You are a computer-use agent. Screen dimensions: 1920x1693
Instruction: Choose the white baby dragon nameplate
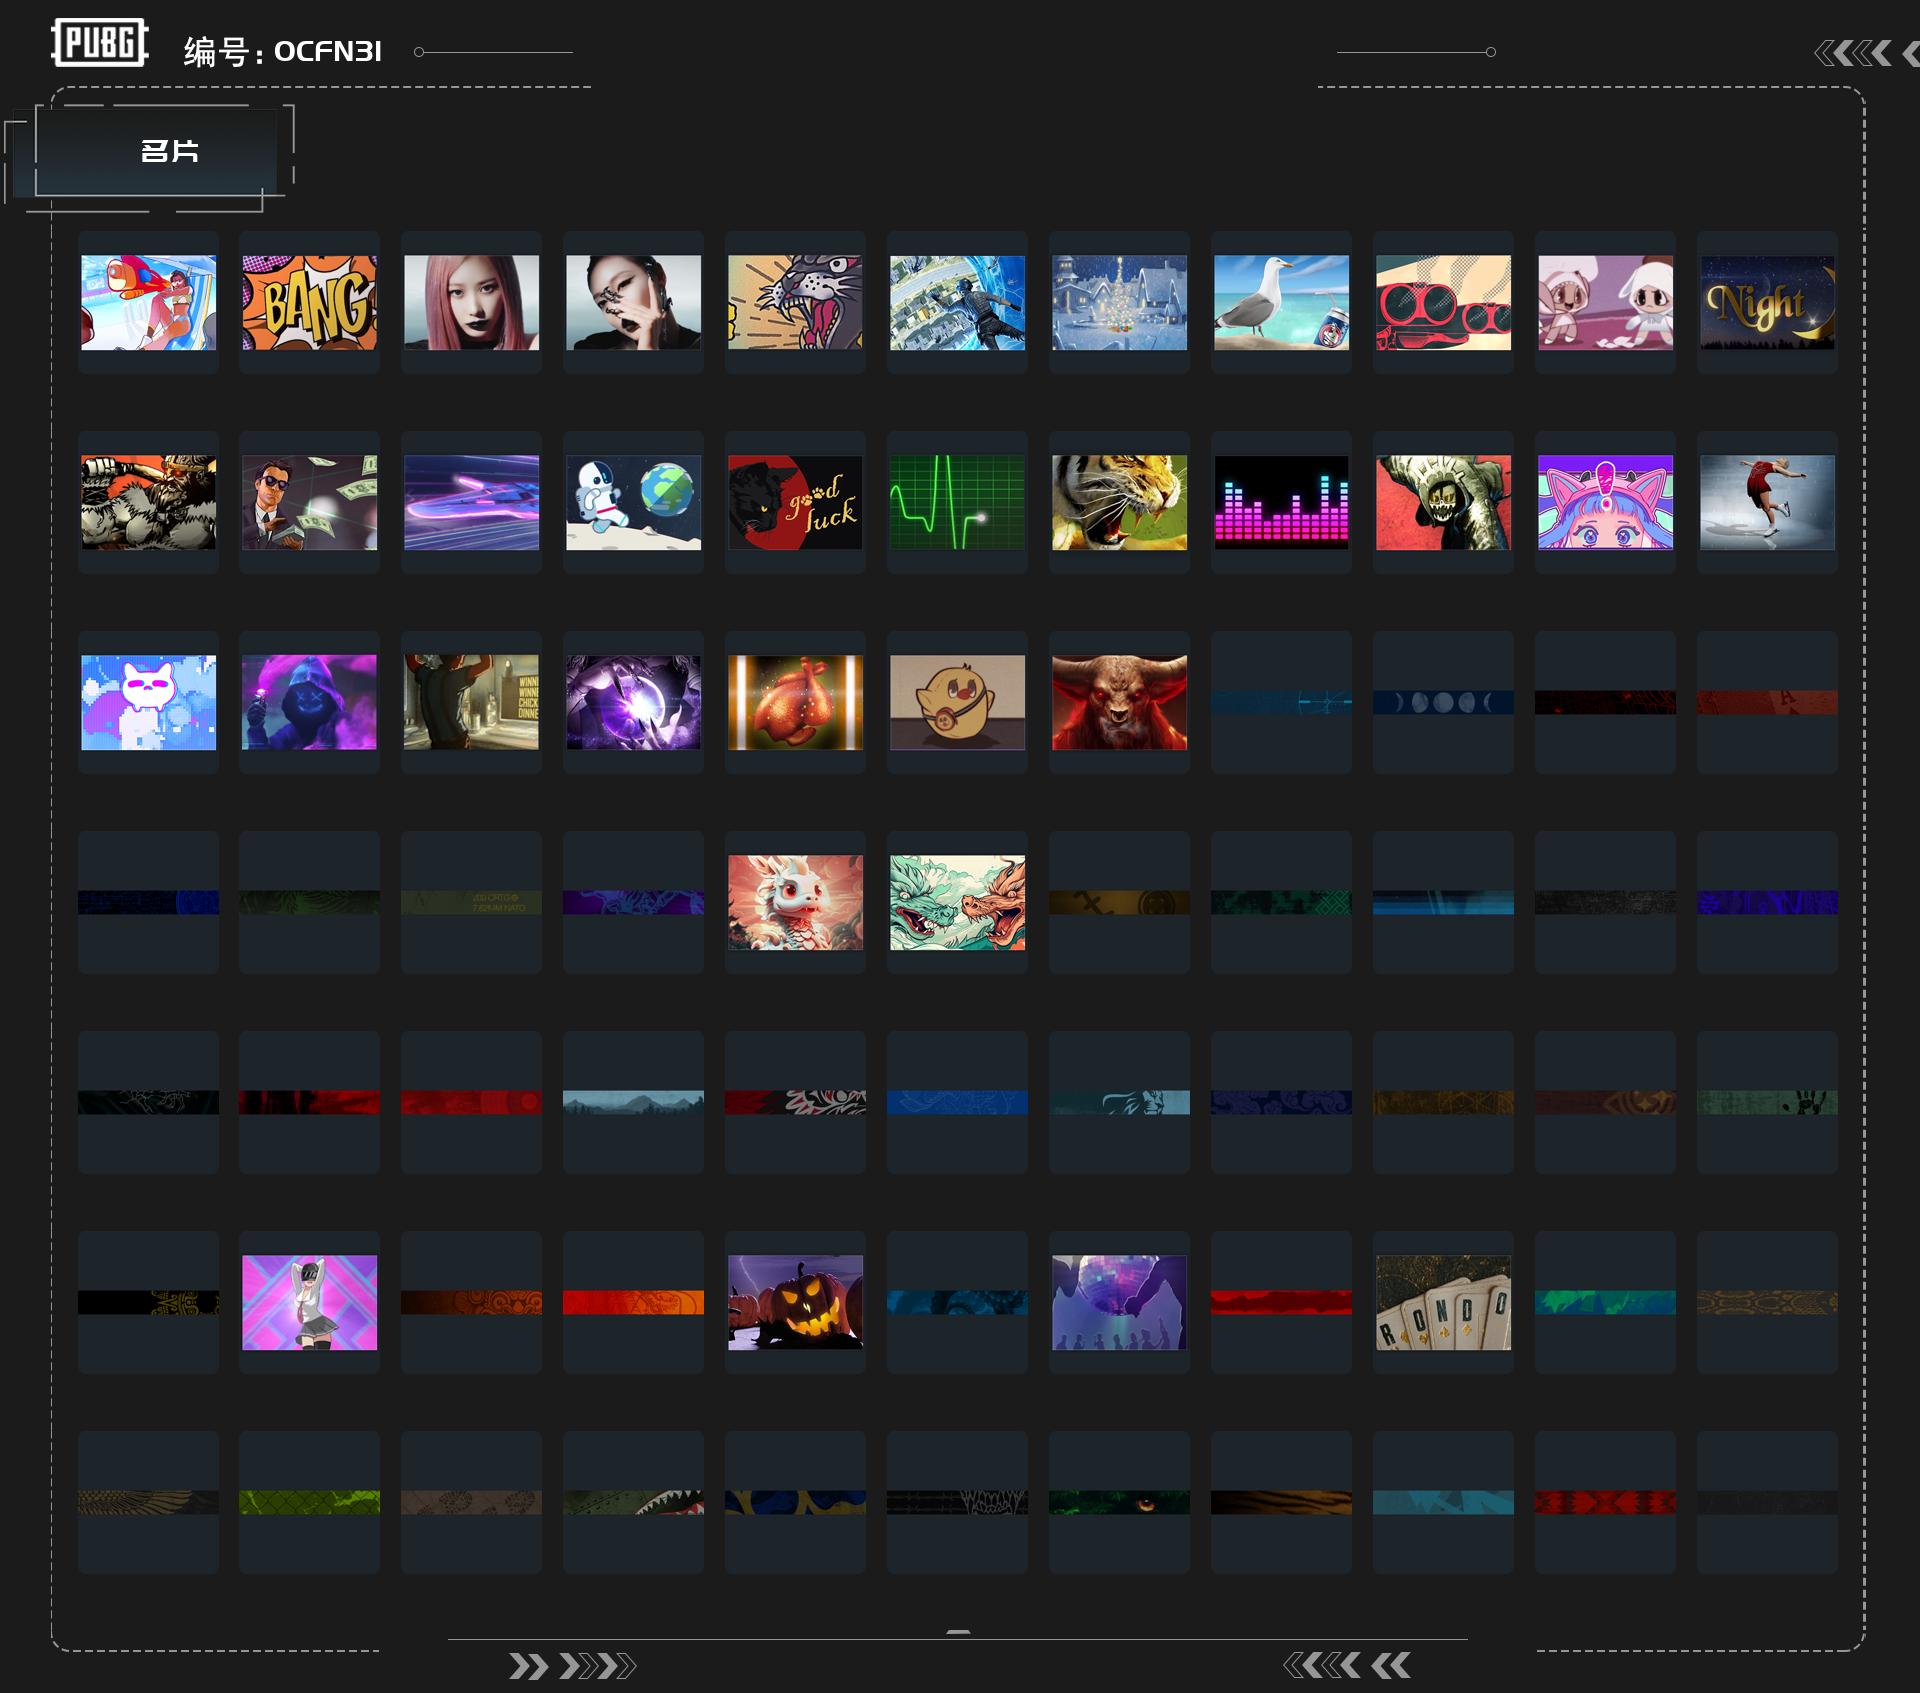[796, 902]
